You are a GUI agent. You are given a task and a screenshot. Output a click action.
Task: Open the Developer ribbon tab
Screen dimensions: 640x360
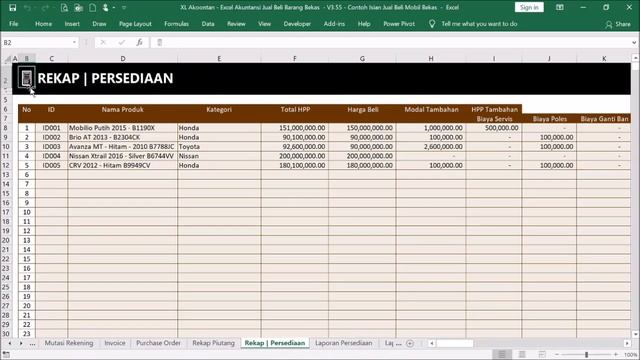click(x=297, y=24)
